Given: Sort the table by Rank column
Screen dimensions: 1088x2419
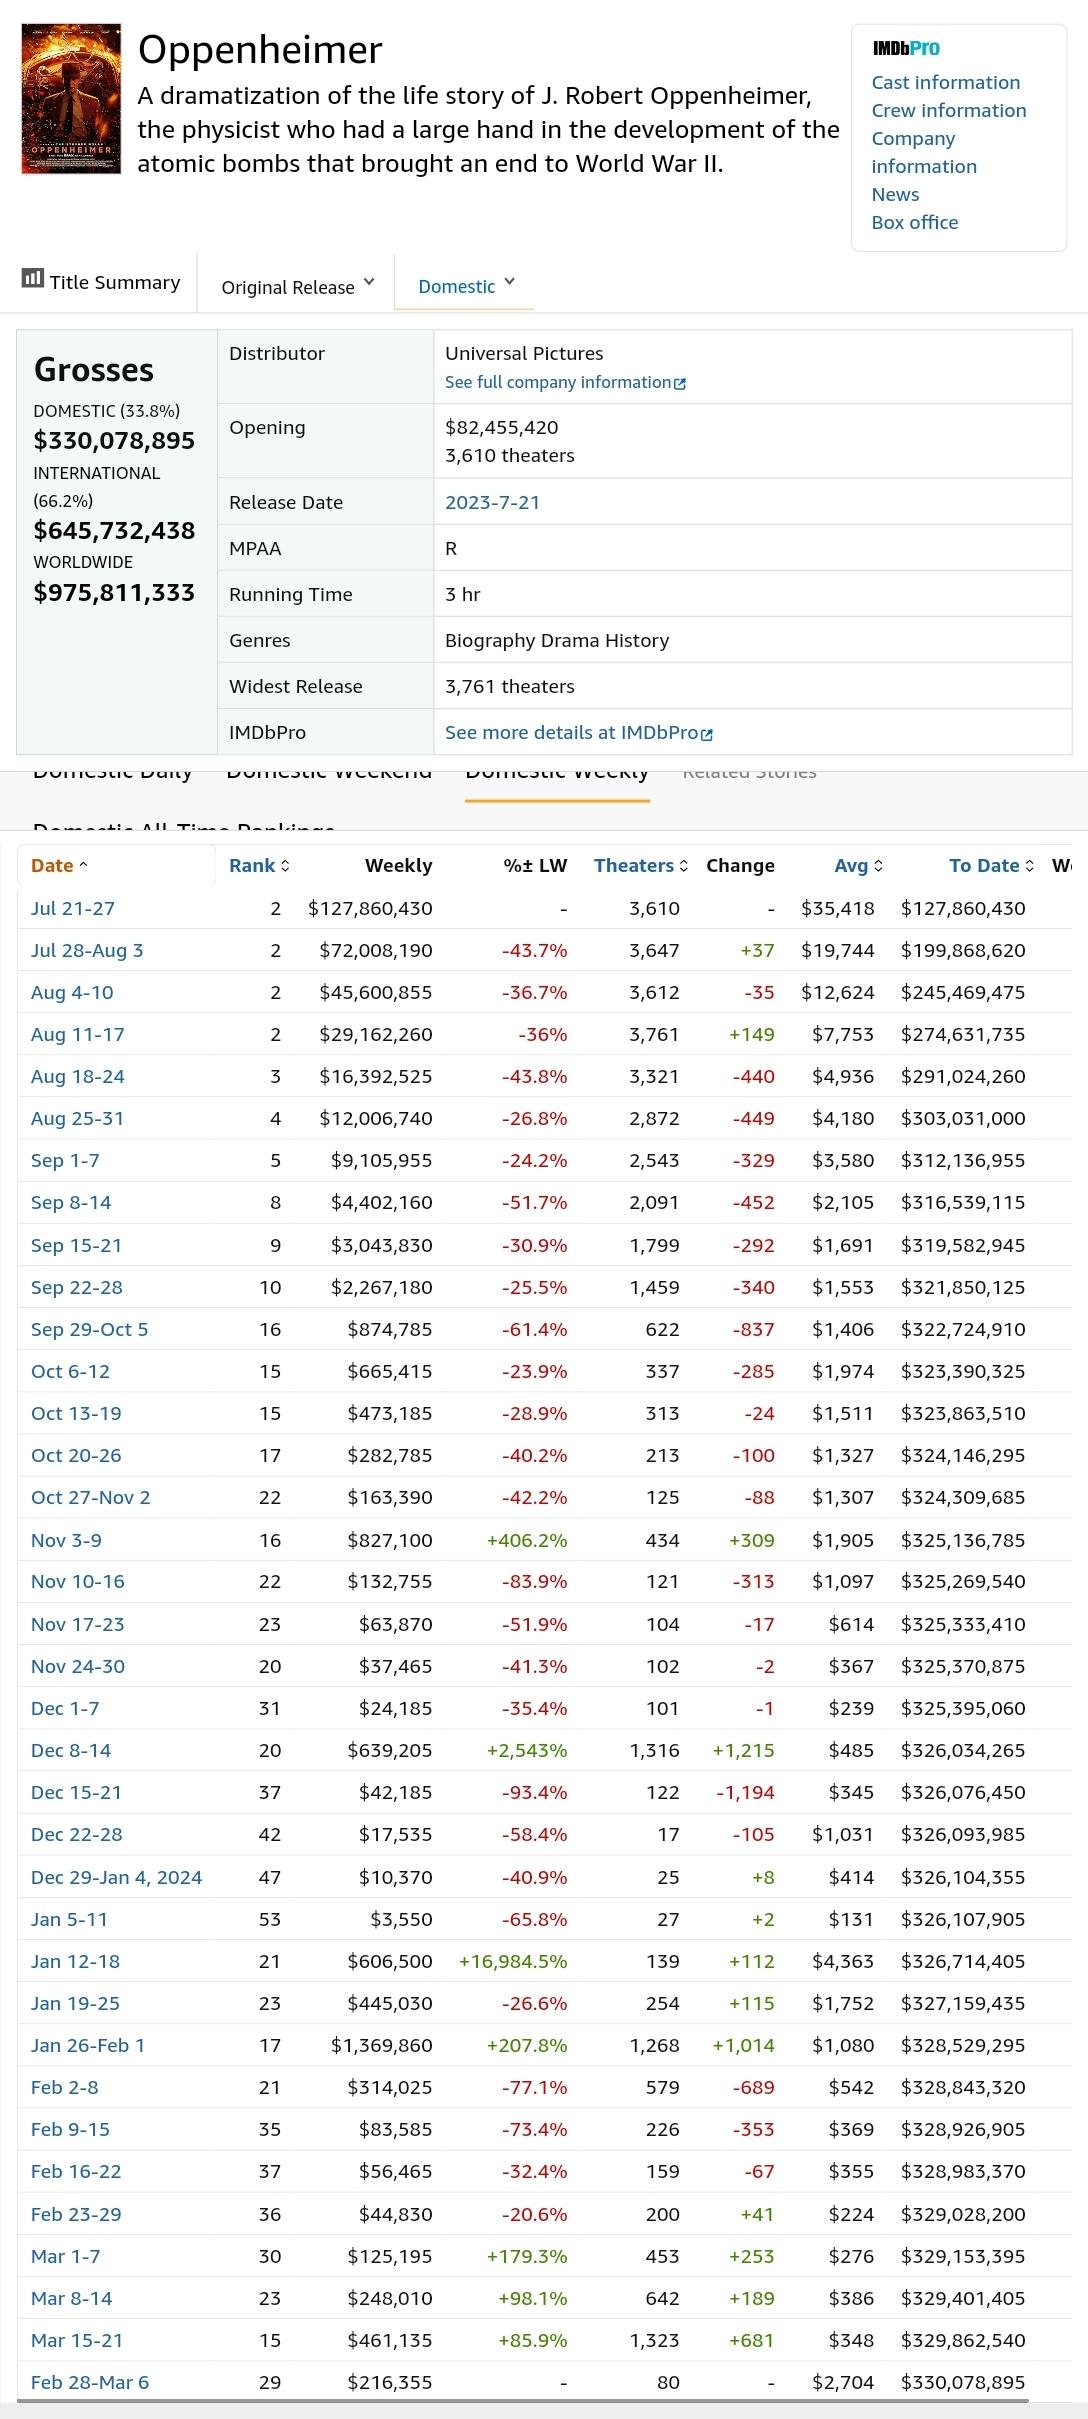Looking at the screenshot, I should 259,866.
